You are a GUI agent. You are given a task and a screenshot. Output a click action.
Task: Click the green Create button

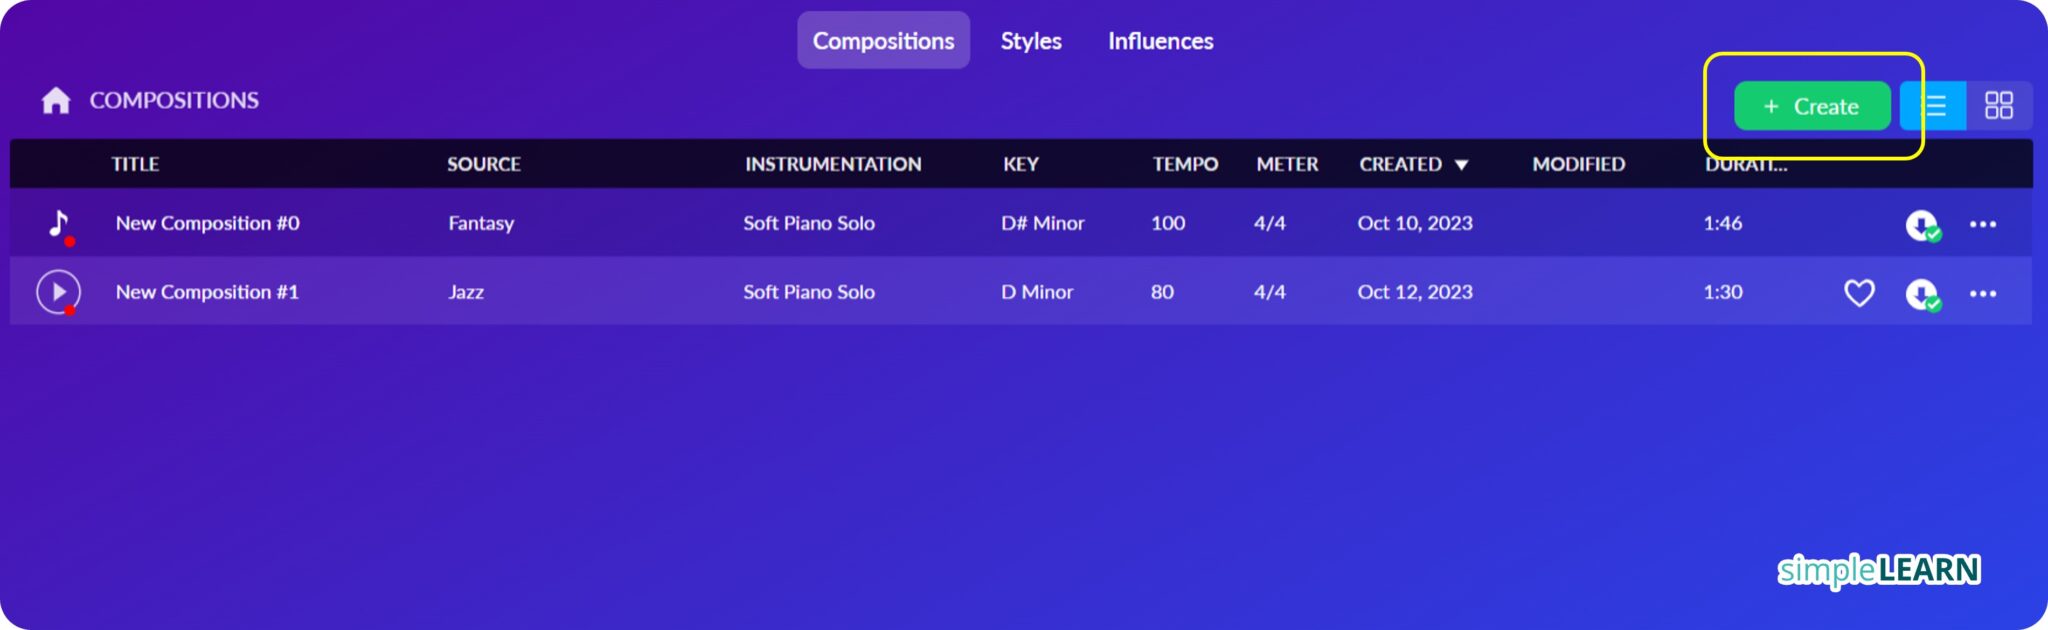pos(1812,106)
